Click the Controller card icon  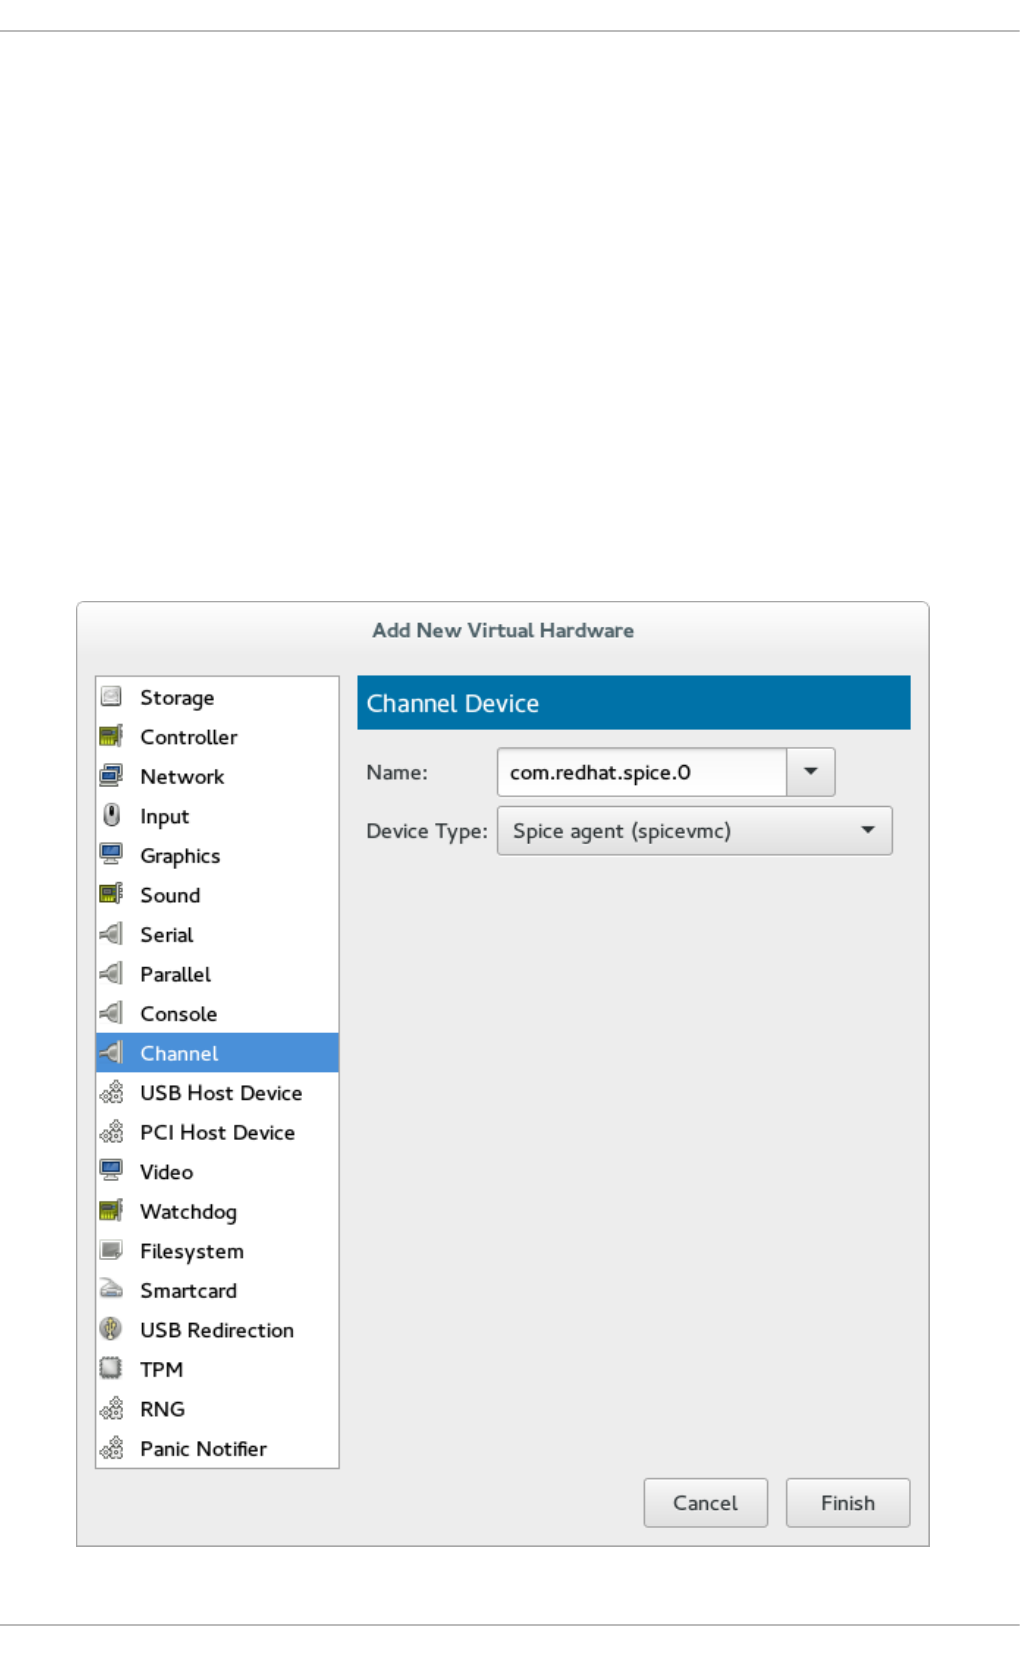pos(111,736)
